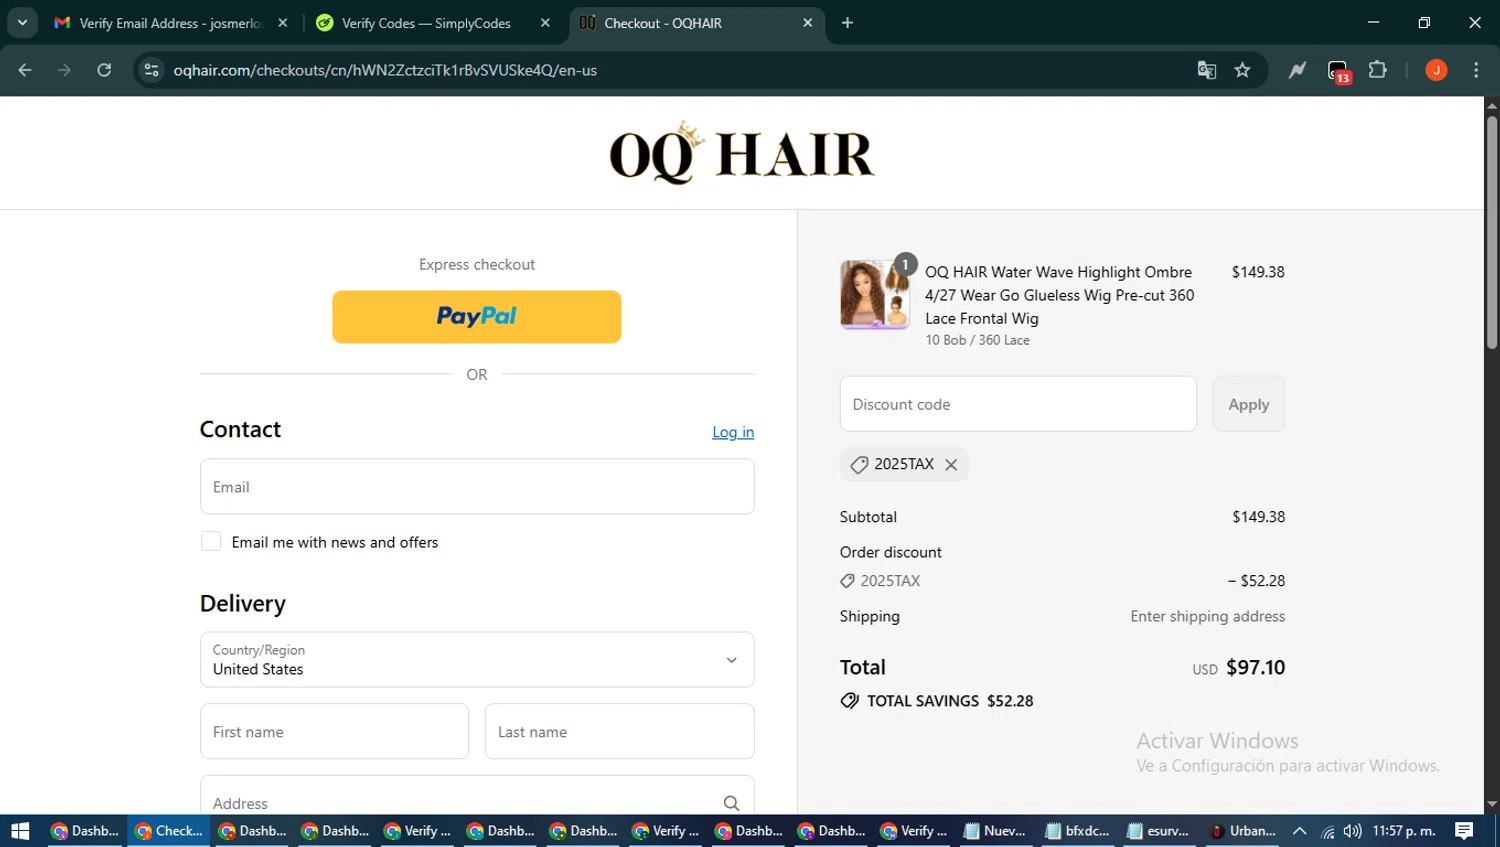Click the wig product thumbnail
Image resolution: width=1500 pixels, height=847 pixels.
[x=875, y=295]
